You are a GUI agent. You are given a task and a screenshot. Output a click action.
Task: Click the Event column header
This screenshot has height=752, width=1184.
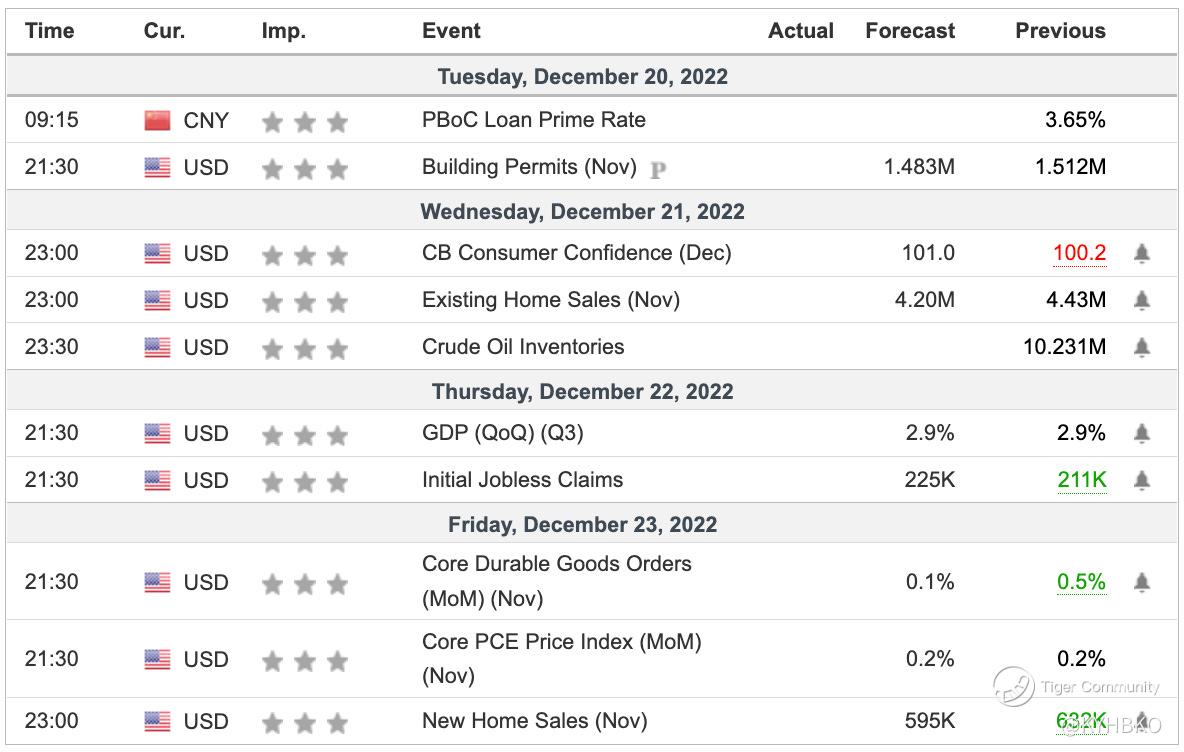pyautogui.click(x=451, y=30)
